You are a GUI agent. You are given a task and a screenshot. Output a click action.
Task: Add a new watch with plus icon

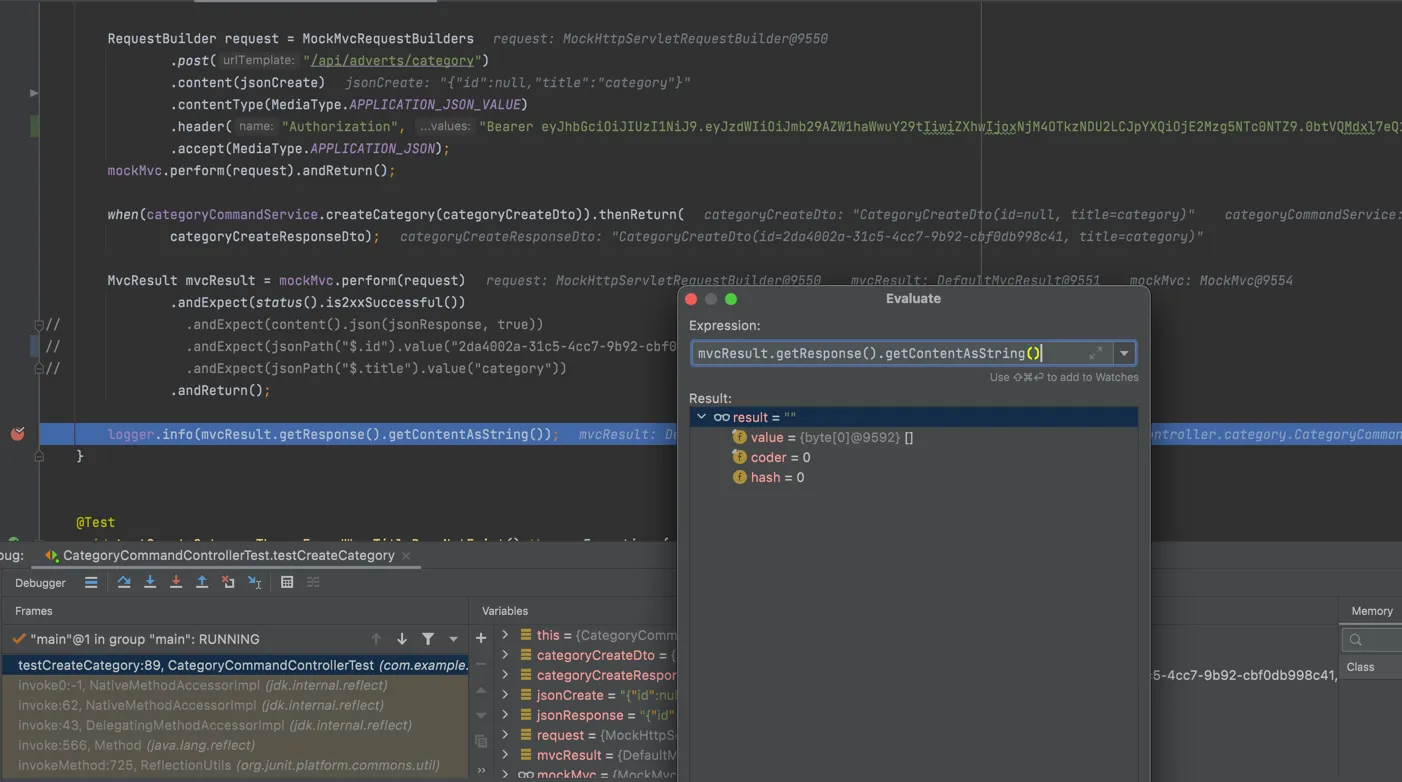point(481,638)
